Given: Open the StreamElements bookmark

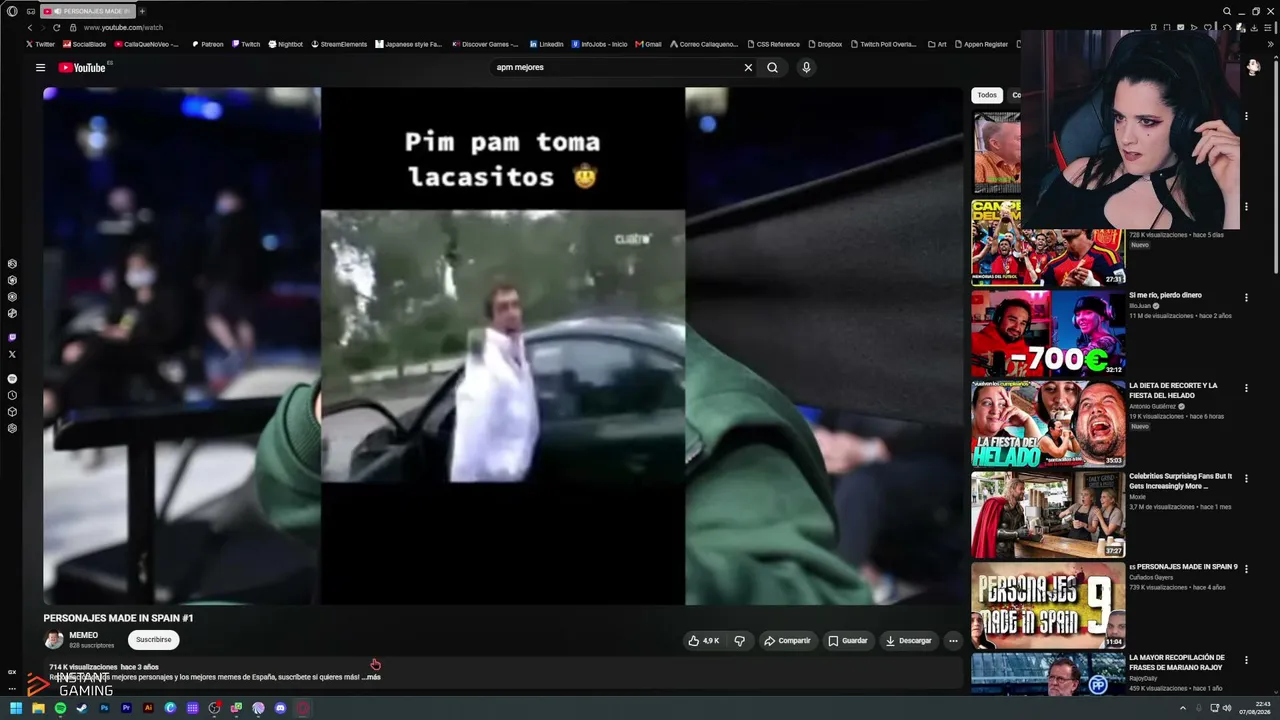Looking at the screenshot, I should coord(339,44).
